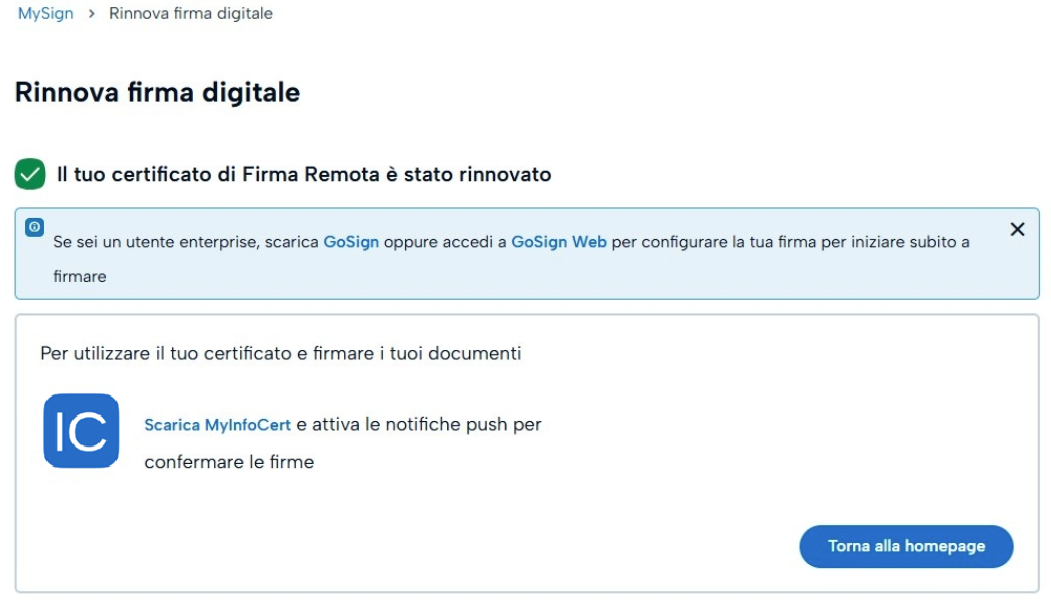Open the GoSign download link
Screen dimensions: 1051x608
point(351,242)
